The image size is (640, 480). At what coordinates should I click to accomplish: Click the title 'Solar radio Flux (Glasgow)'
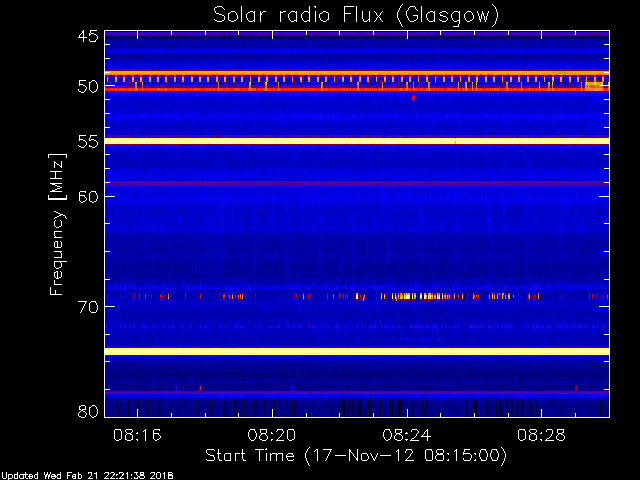[x=356, y=16]
